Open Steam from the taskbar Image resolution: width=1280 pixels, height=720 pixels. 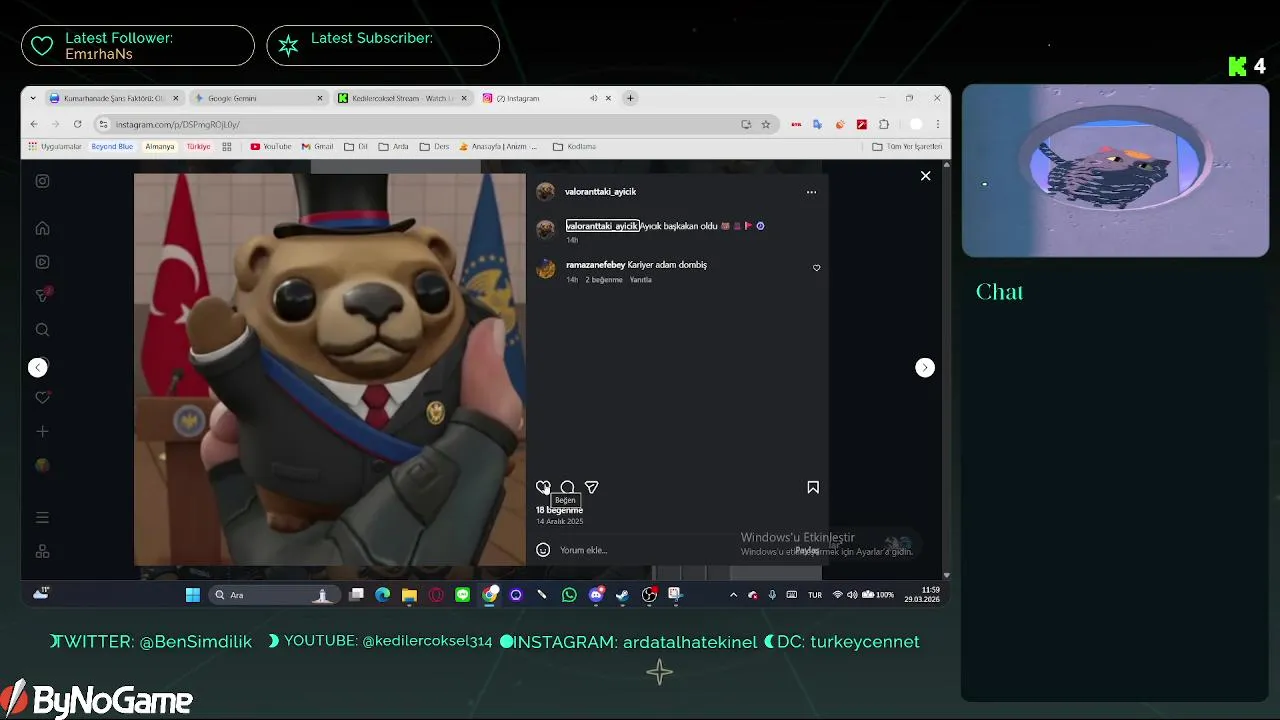coord(622,595)
